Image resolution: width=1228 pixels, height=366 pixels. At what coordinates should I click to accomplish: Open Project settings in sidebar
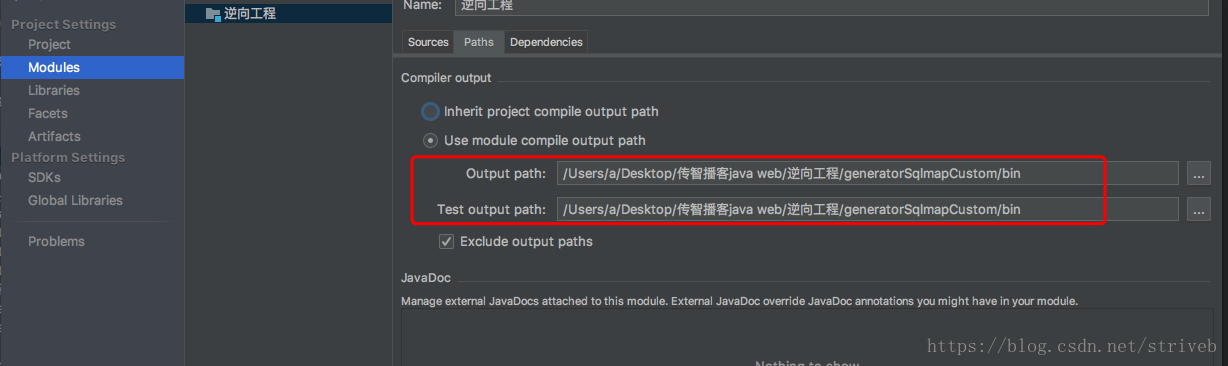49,44
